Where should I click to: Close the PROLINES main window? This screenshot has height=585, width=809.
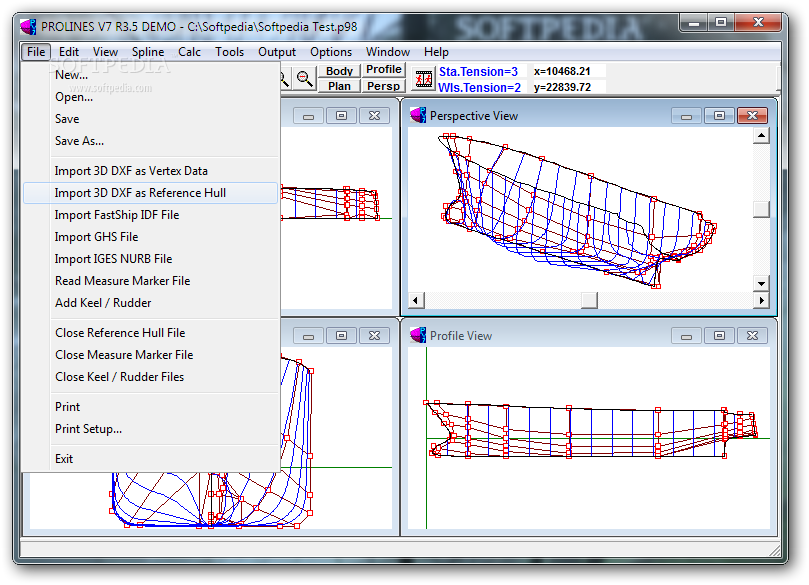click(x=757, y=23)
